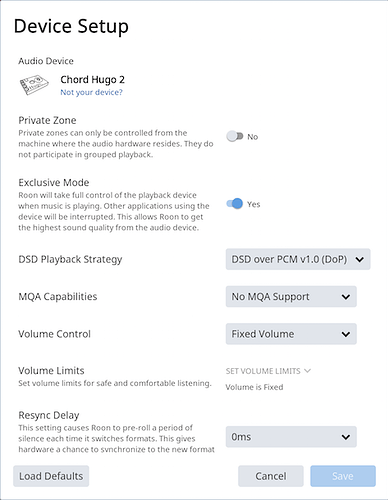Click the Save button

(x=343, y=476)
